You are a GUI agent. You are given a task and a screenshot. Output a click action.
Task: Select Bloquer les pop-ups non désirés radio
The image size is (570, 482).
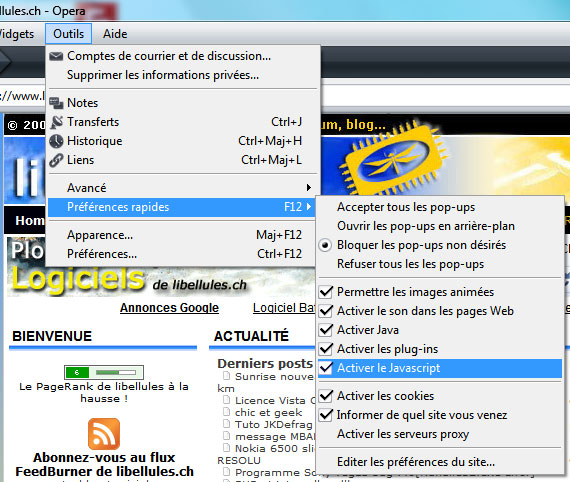coord(325,245)
